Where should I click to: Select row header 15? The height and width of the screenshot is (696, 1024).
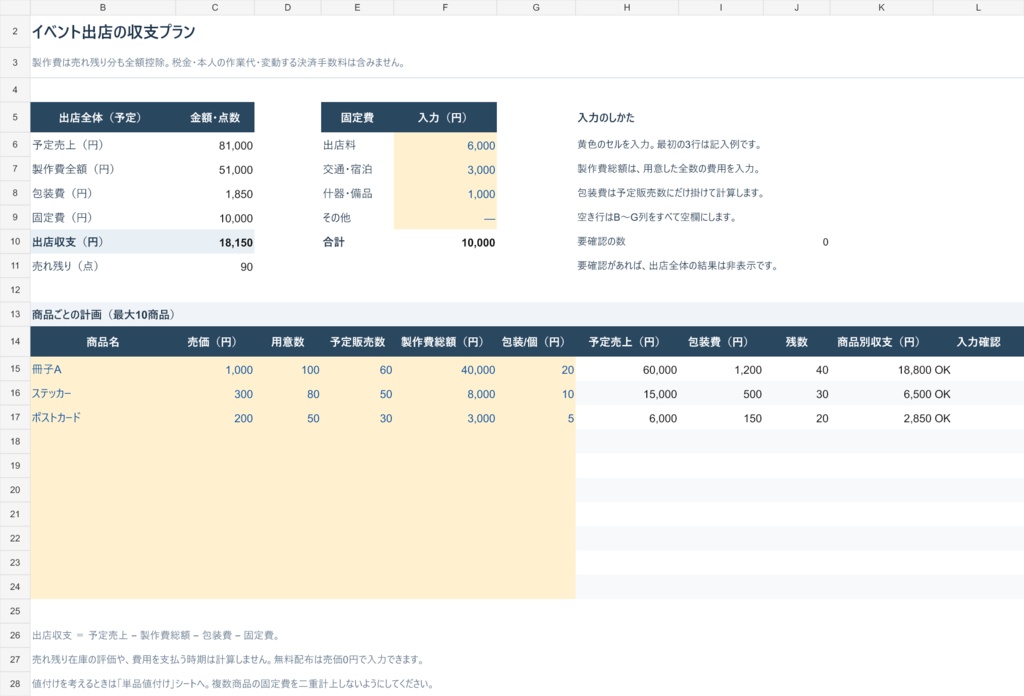click(x=15, y=369)
